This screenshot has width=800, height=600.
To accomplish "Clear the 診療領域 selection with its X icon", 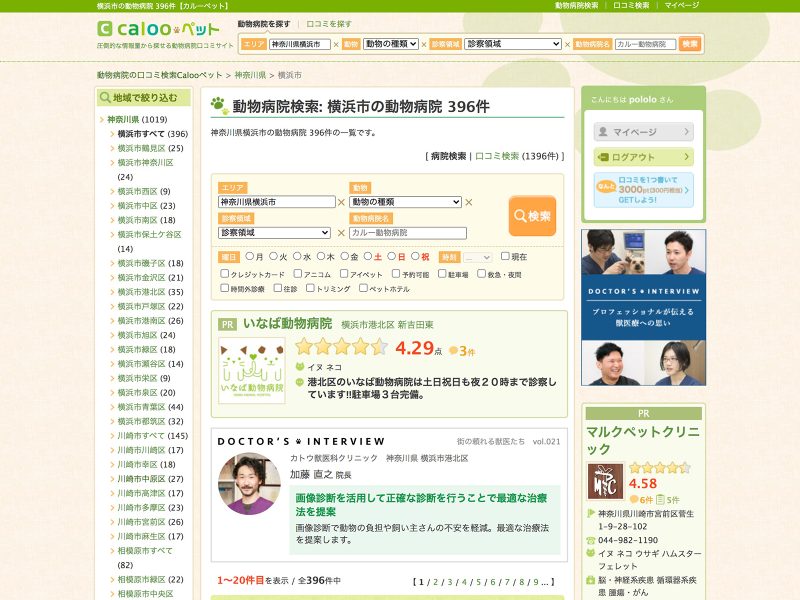I will (x=341, y=233).
